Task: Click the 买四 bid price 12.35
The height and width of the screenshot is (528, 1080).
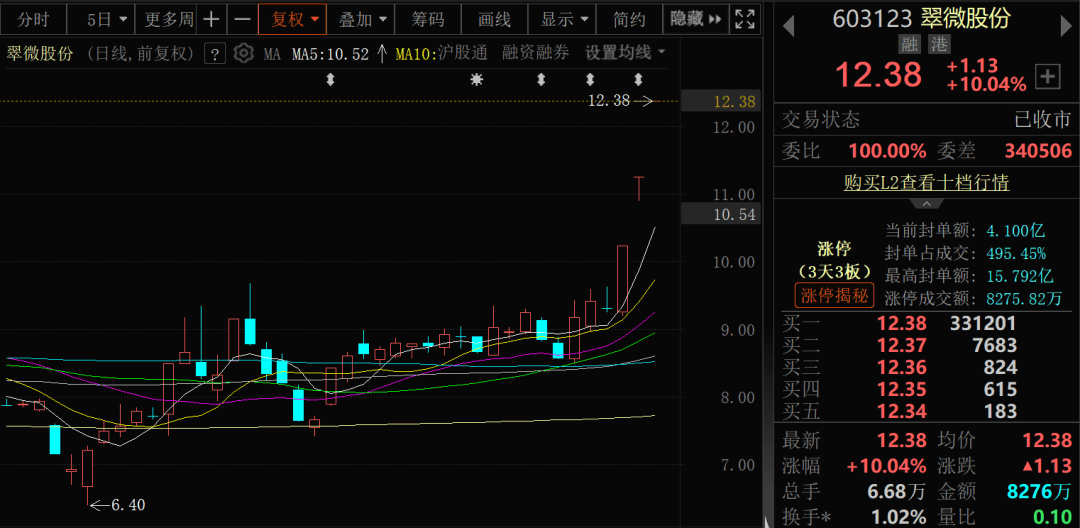Action: tap(902, 390)
